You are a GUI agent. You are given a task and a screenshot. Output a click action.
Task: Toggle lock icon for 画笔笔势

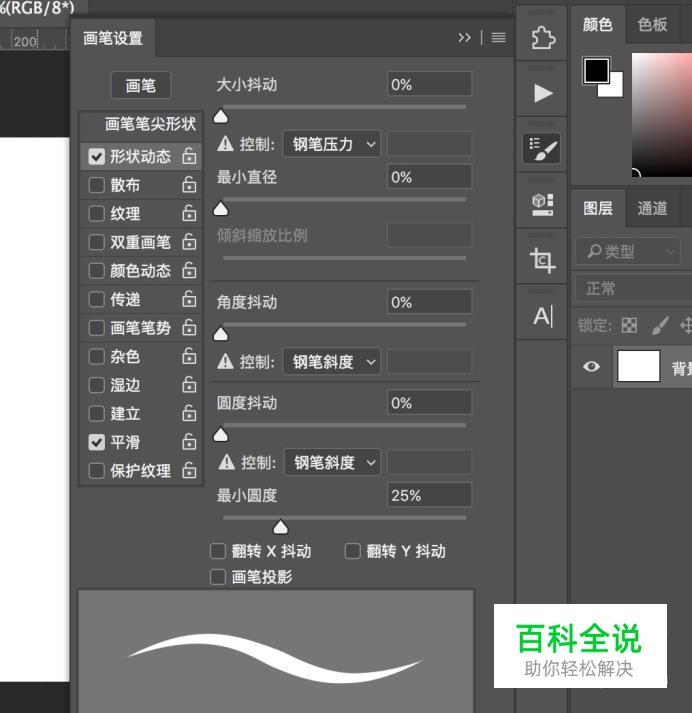[189, 327]
